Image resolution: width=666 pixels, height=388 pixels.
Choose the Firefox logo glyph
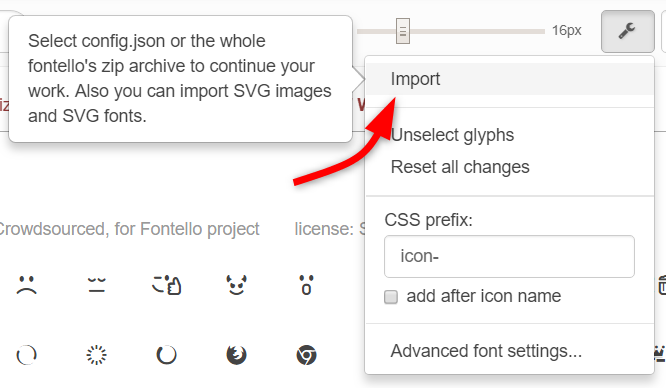click(237, 355)
